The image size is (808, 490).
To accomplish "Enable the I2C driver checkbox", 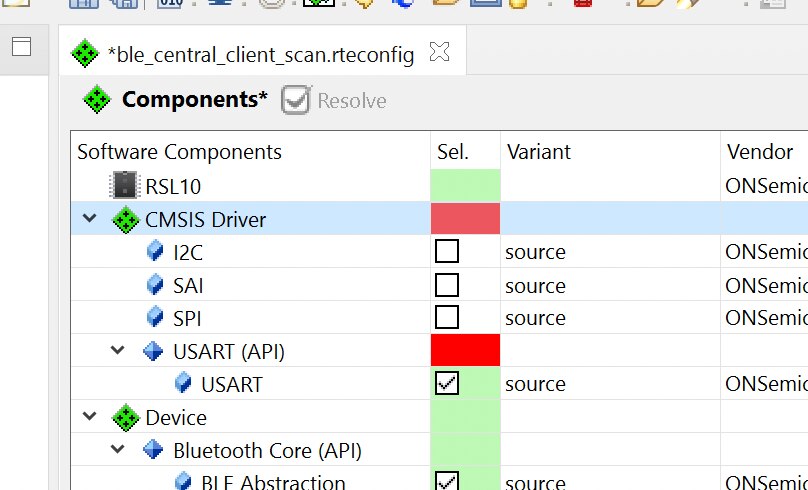I will pos(447,251).
